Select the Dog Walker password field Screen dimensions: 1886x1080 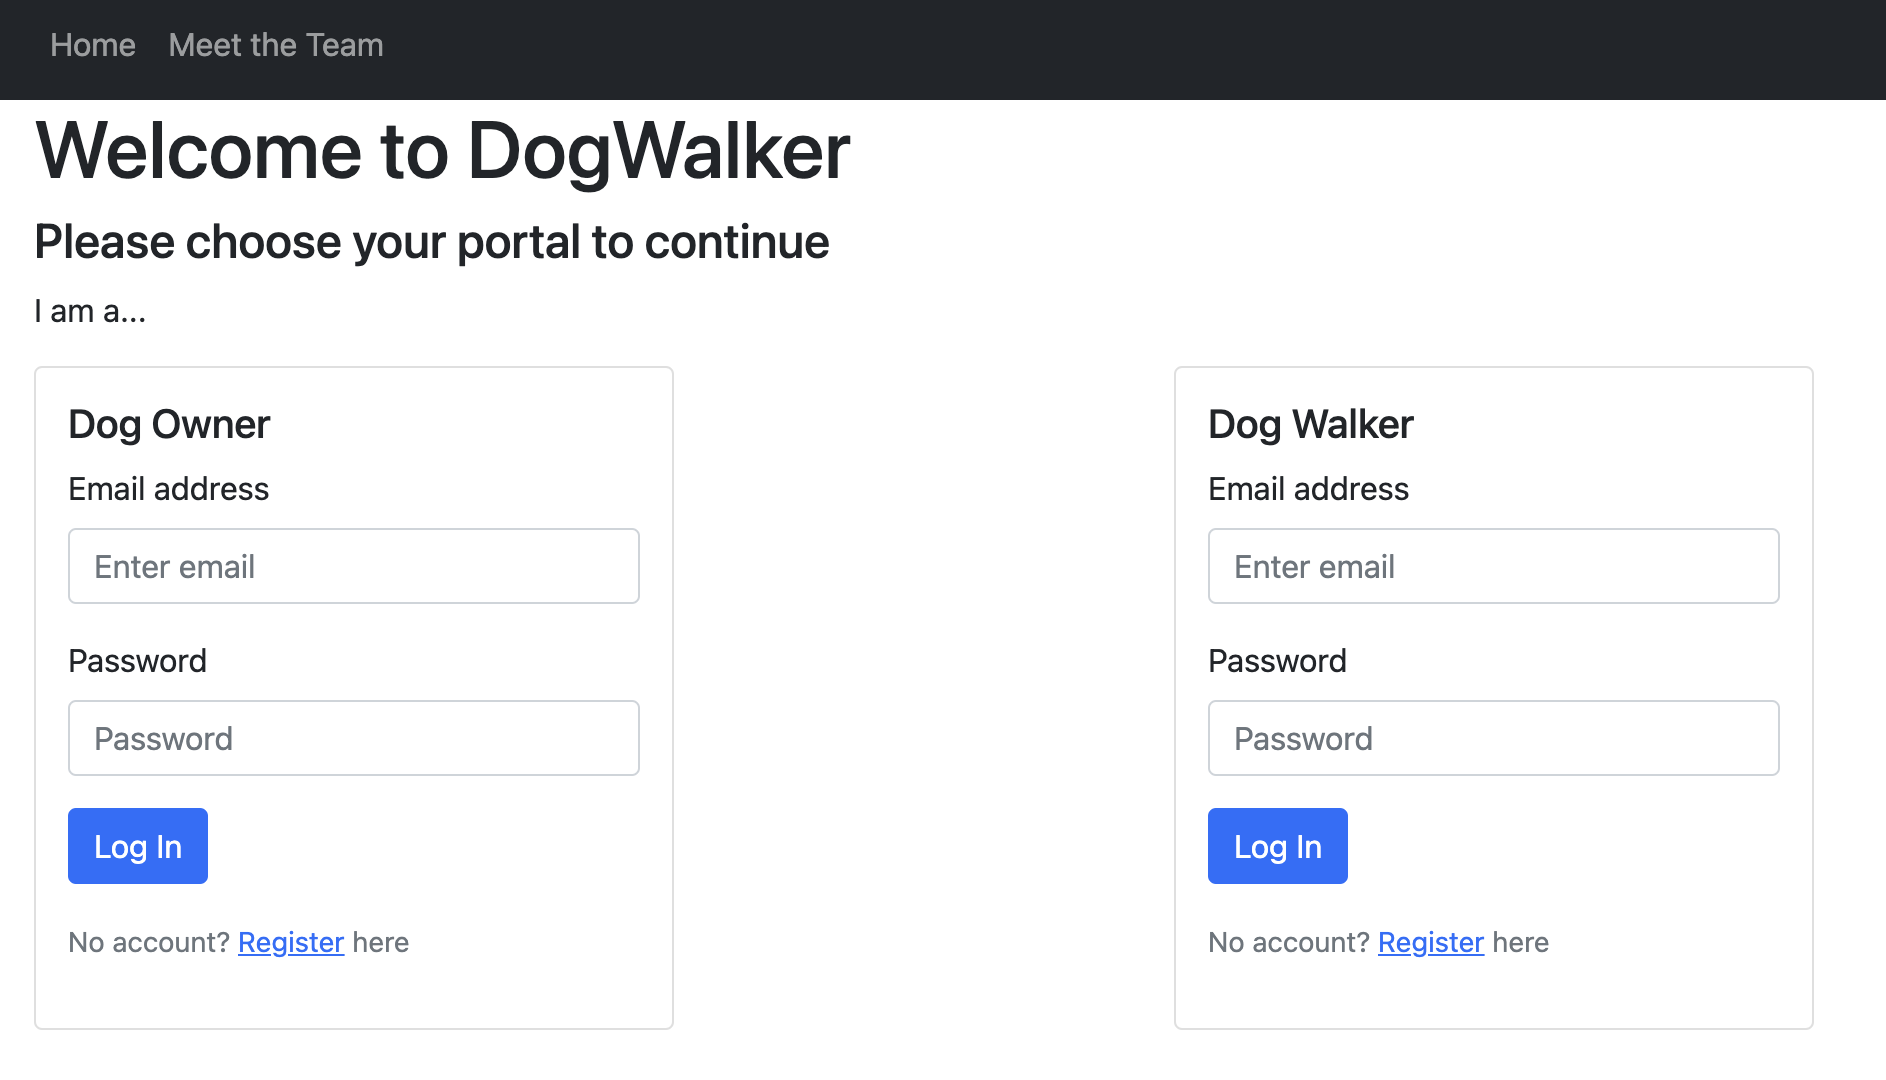(1494, 738)
